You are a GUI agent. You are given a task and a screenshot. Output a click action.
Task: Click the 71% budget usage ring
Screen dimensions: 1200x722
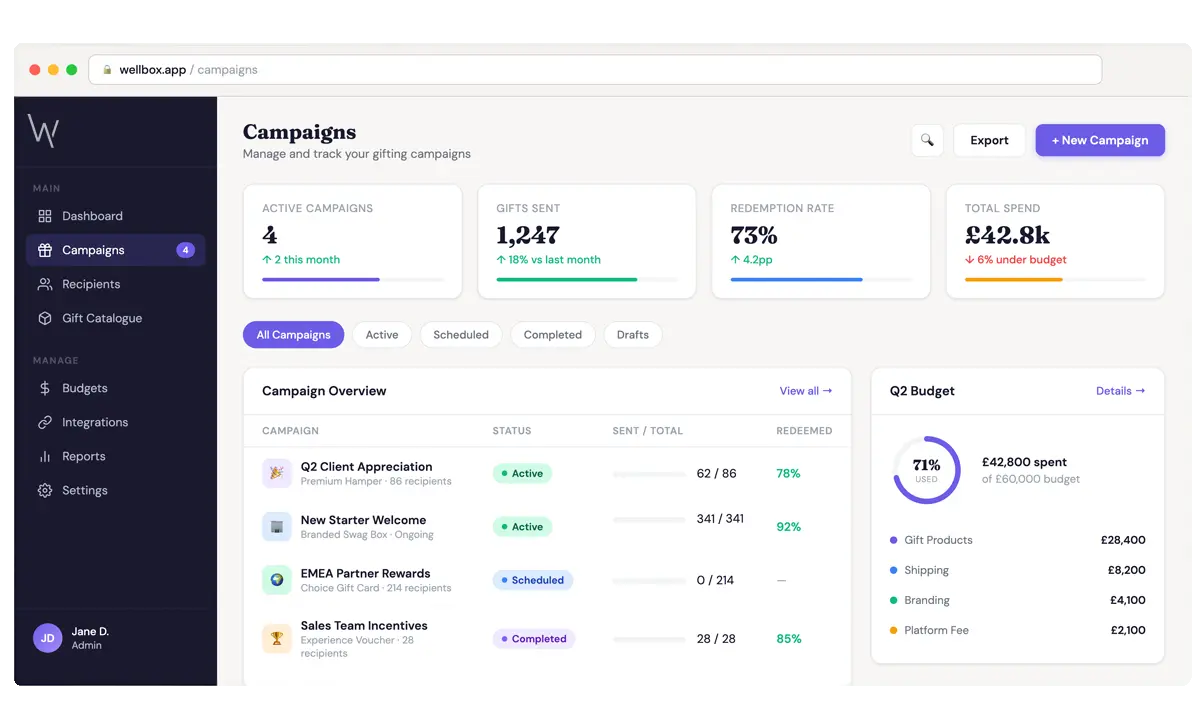[926, 469]
